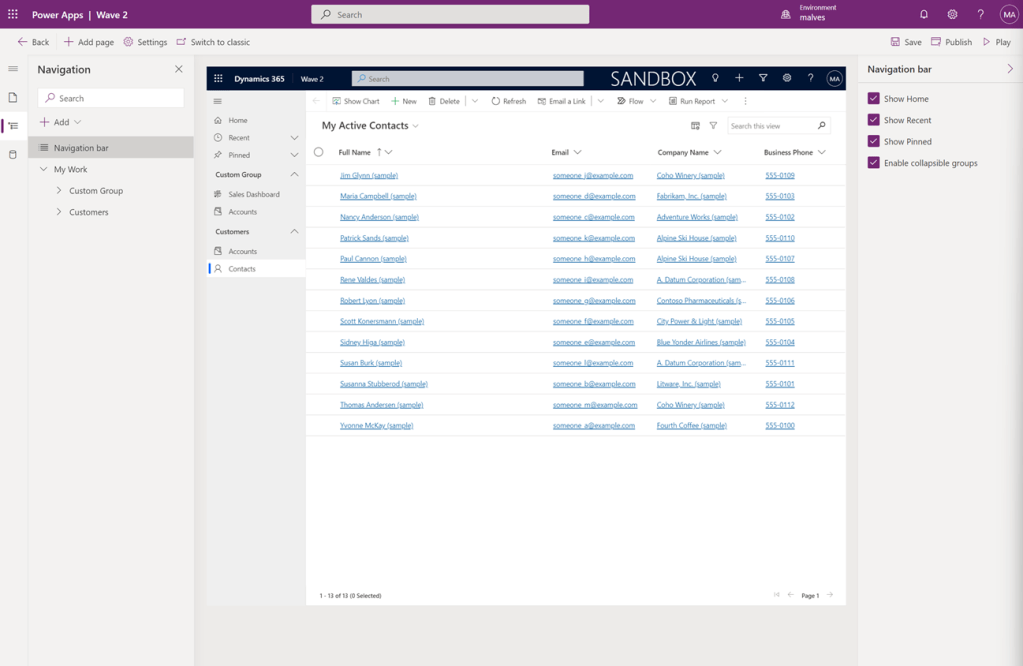Screen dimensions: 1023x666
Task: Open the My Active Contacts view dropdown
Action: 416,126
